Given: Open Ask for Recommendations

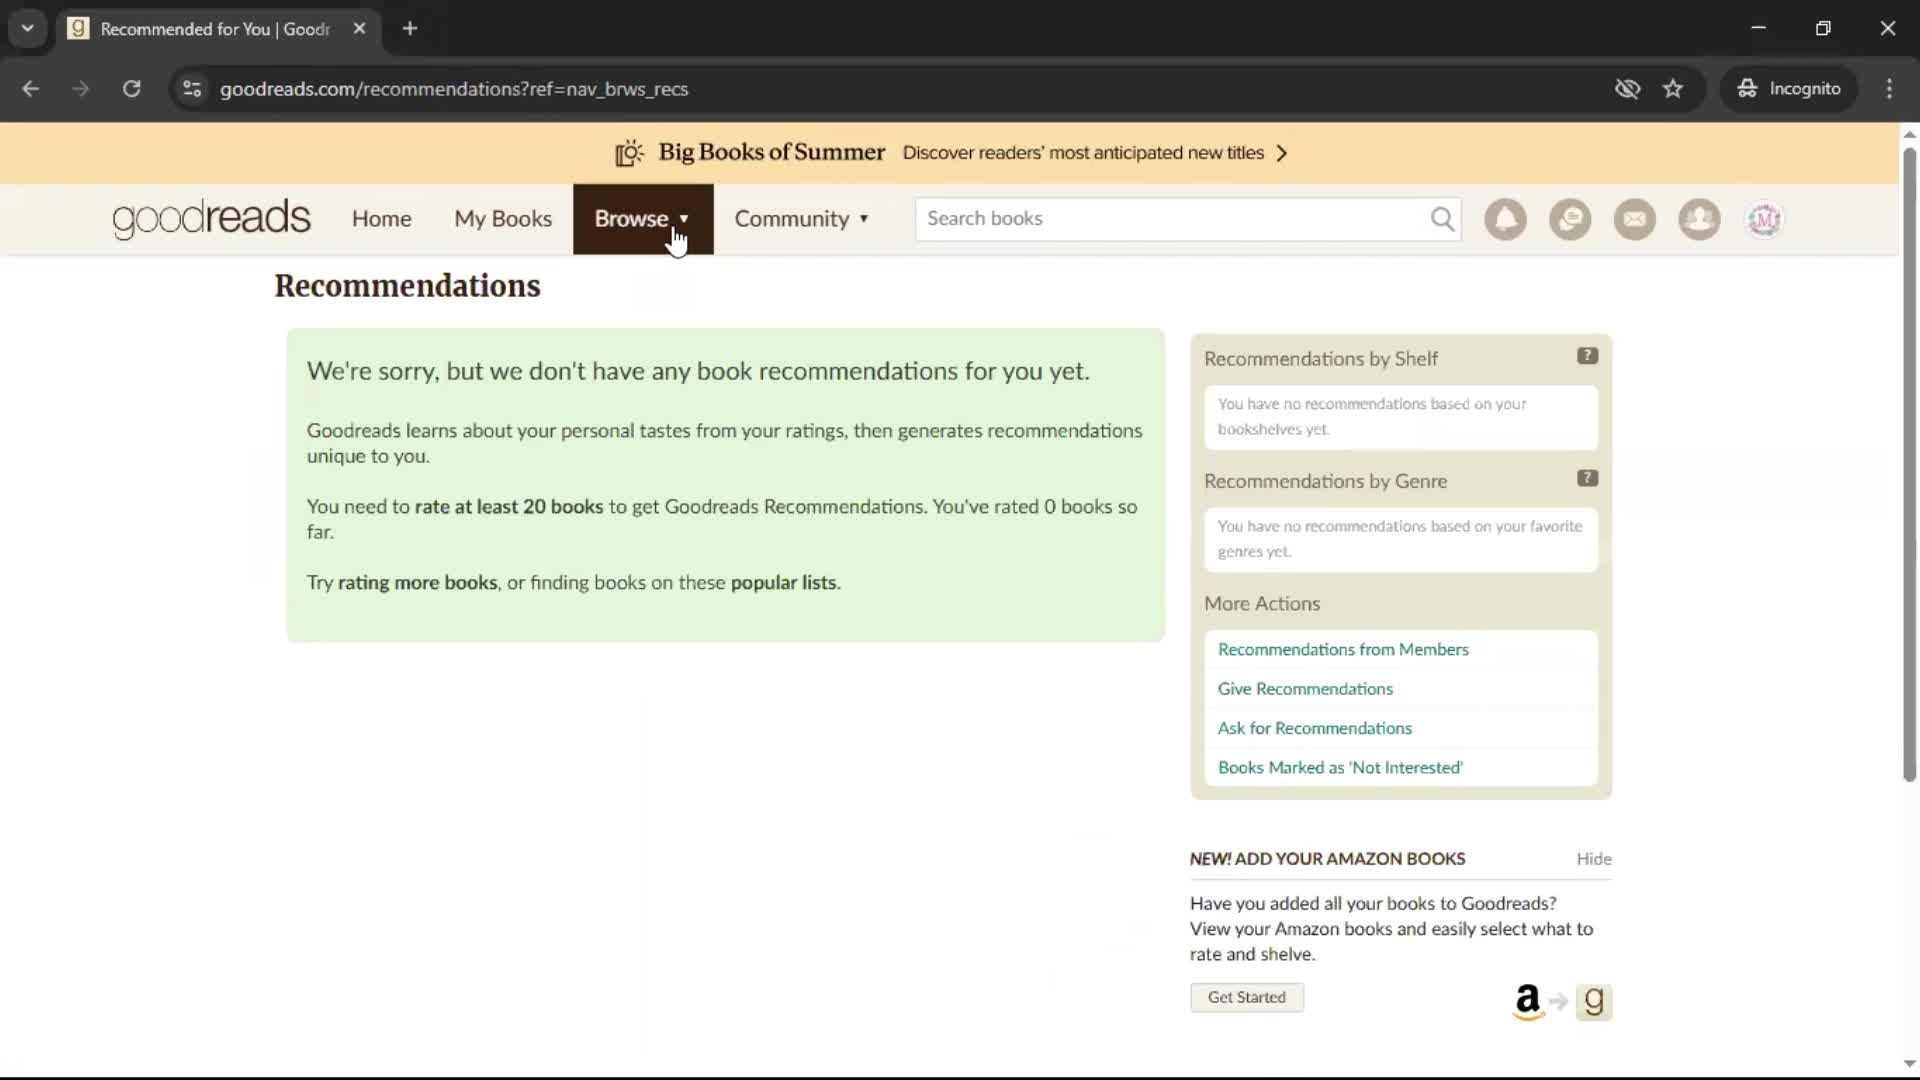Looking at the screenshot, I should point(1314,728).
